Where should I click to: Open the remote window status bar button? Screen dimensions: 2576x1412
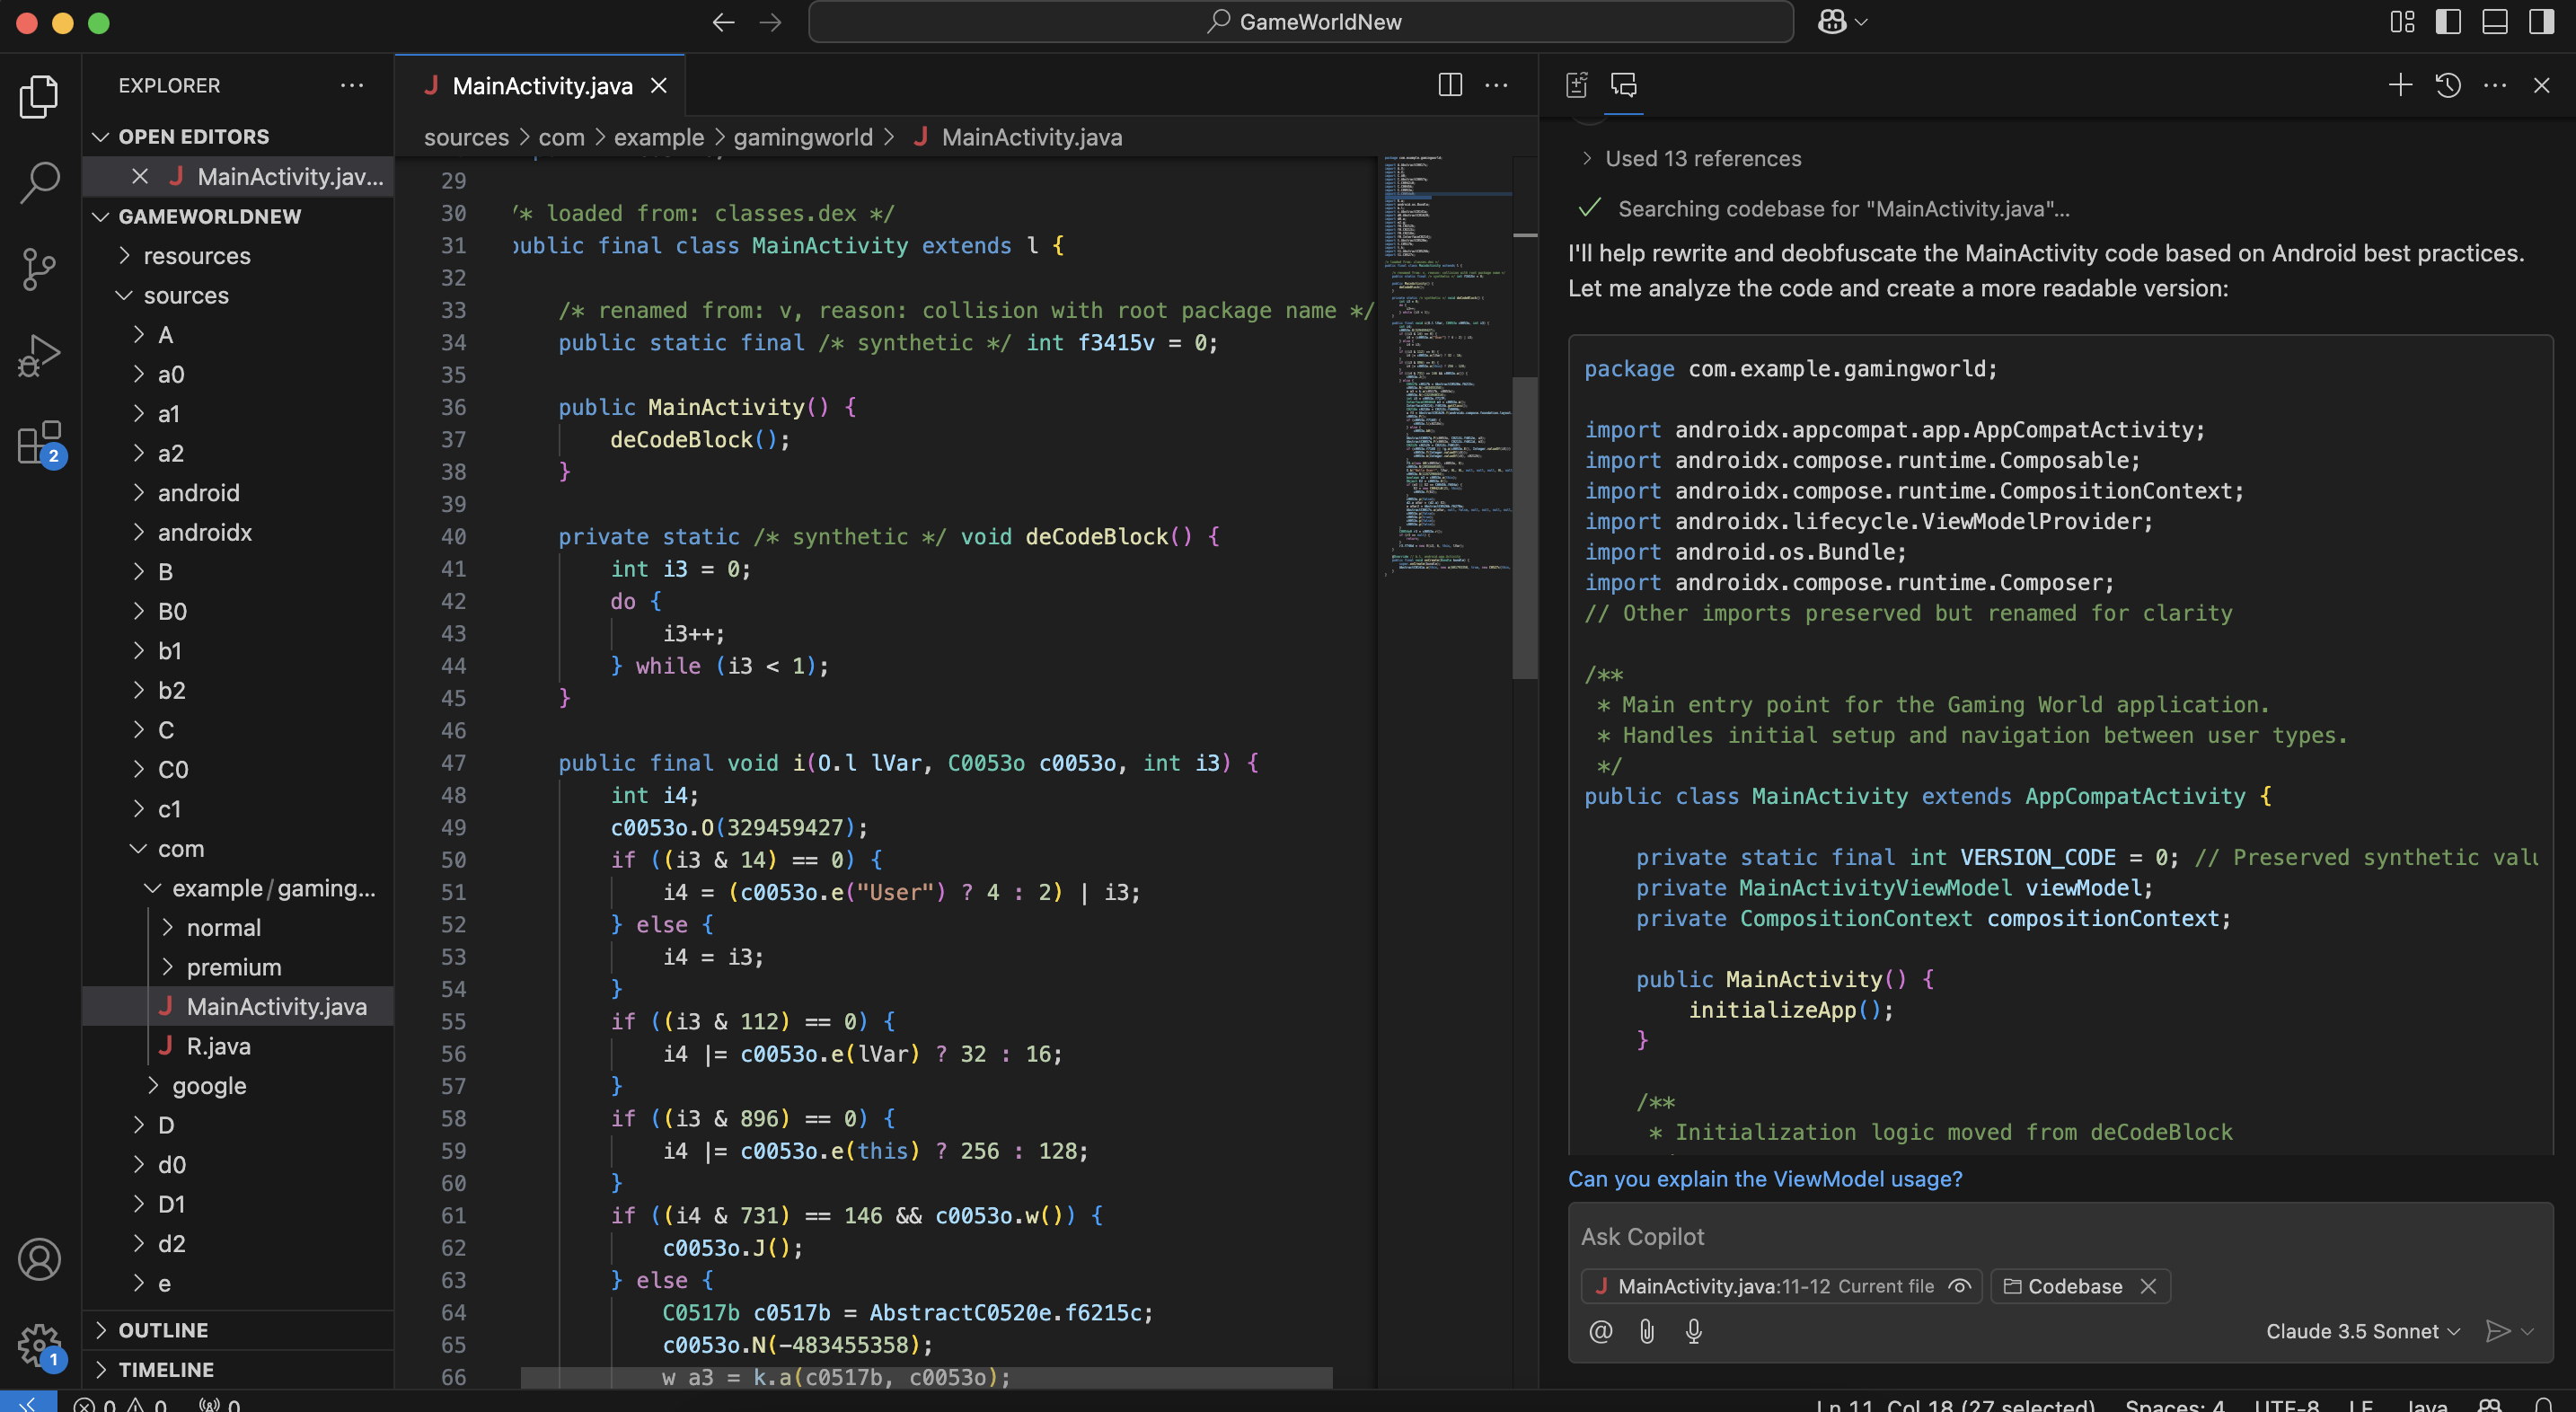tap(28, 1402)
